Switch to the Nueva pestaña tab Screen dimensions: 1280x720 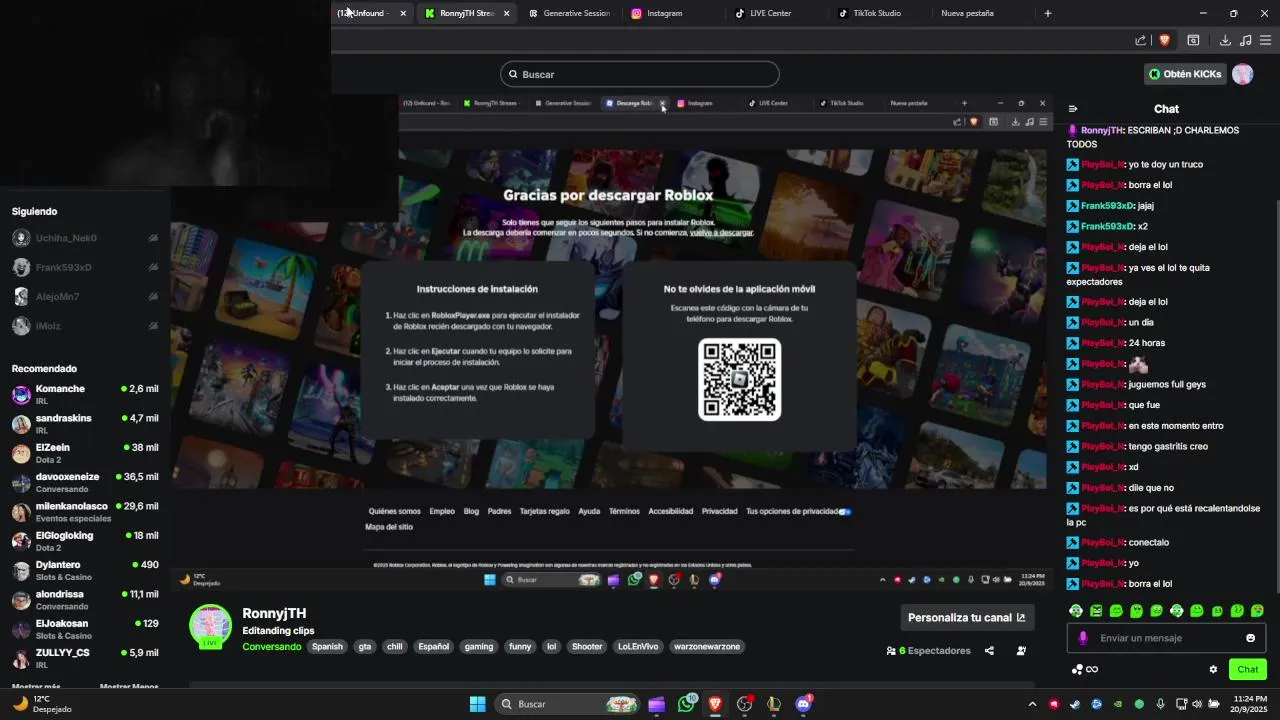coord(981,13)
